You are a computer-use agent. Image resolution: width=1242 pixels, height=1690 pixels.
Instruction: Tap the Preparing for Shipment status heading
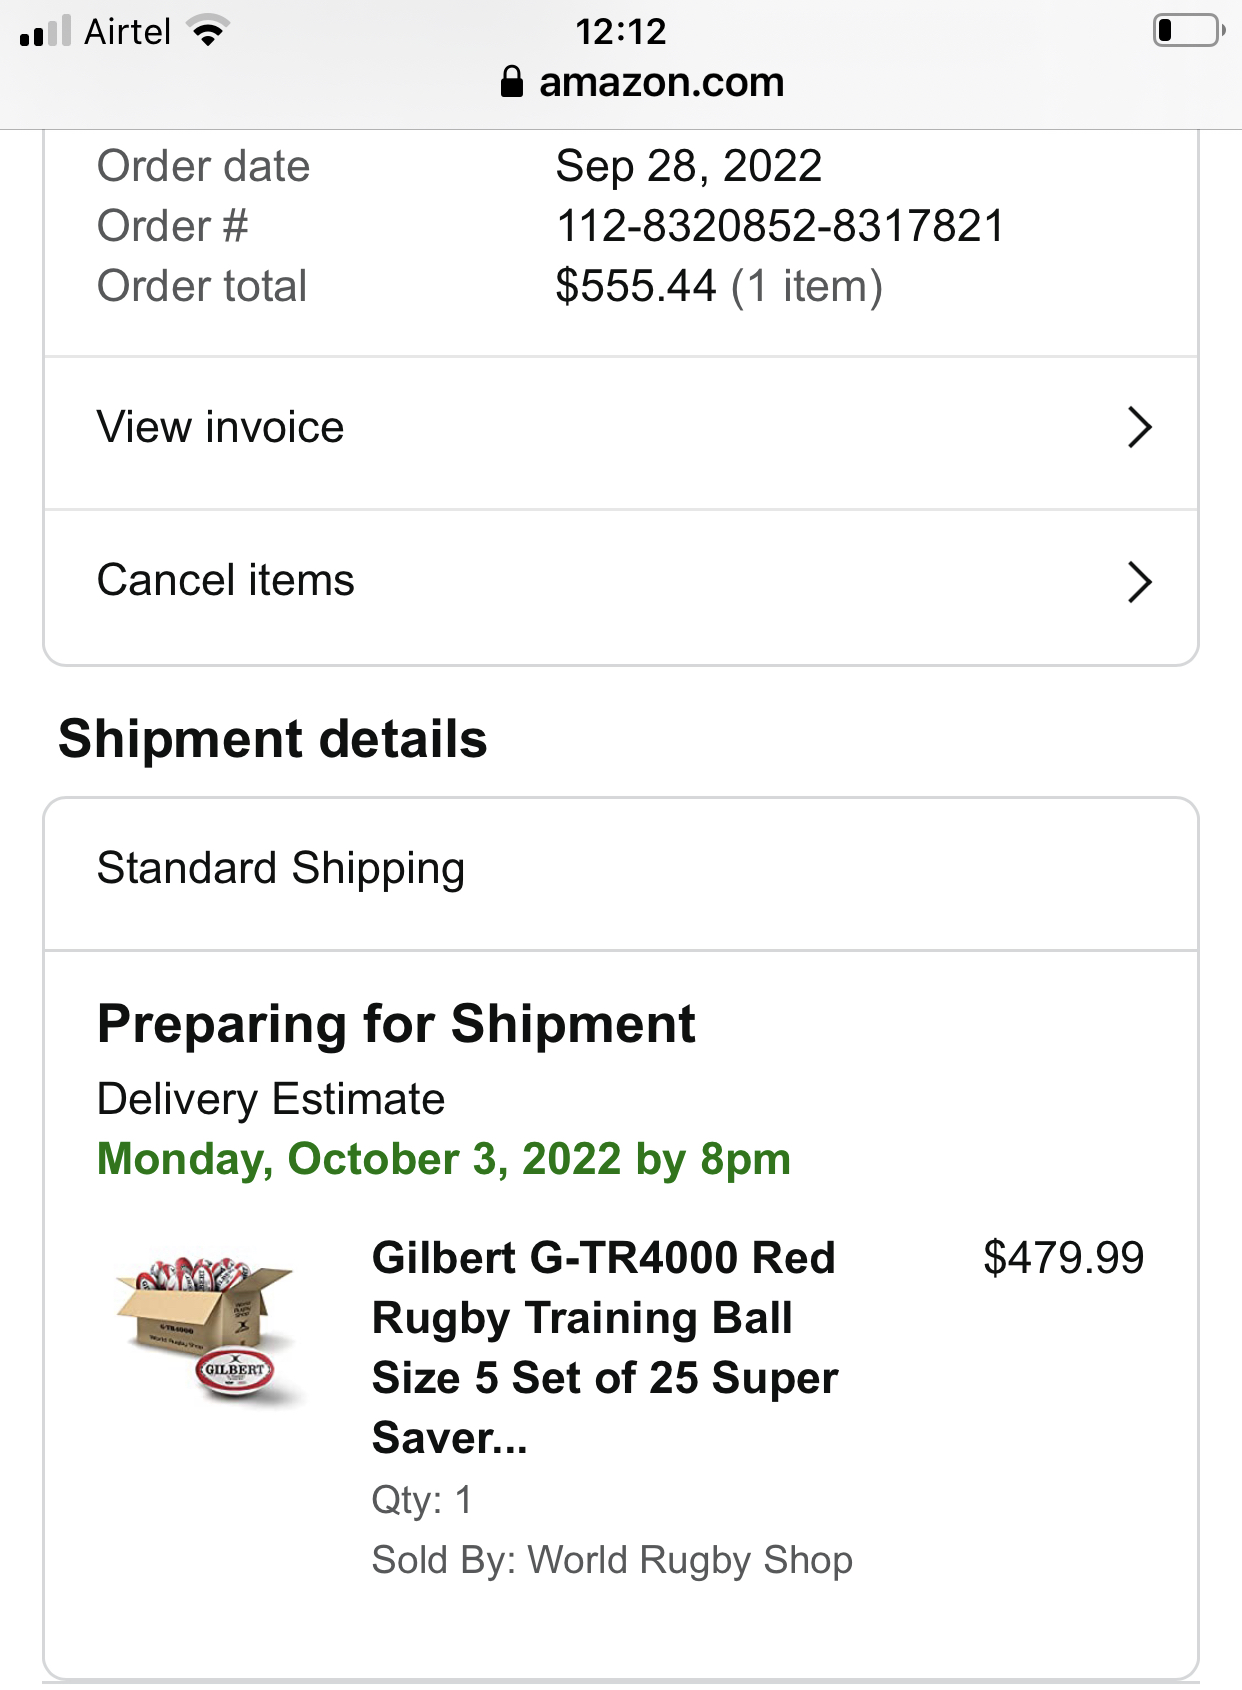click(x=396, y=1024)
